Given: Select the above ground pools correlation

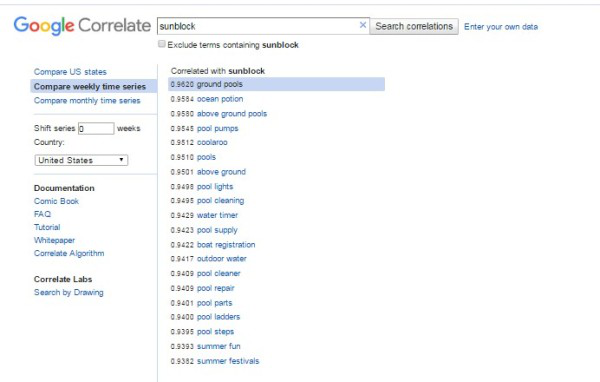Looking at the screenshot, I should [x=232, y=114].
